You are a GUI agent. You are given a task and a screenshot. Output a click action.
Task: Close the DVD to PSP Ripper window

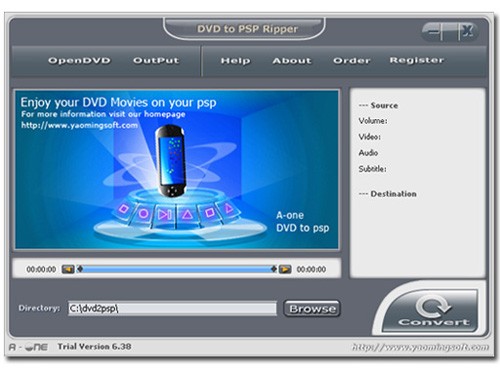[x=468, y=32]
